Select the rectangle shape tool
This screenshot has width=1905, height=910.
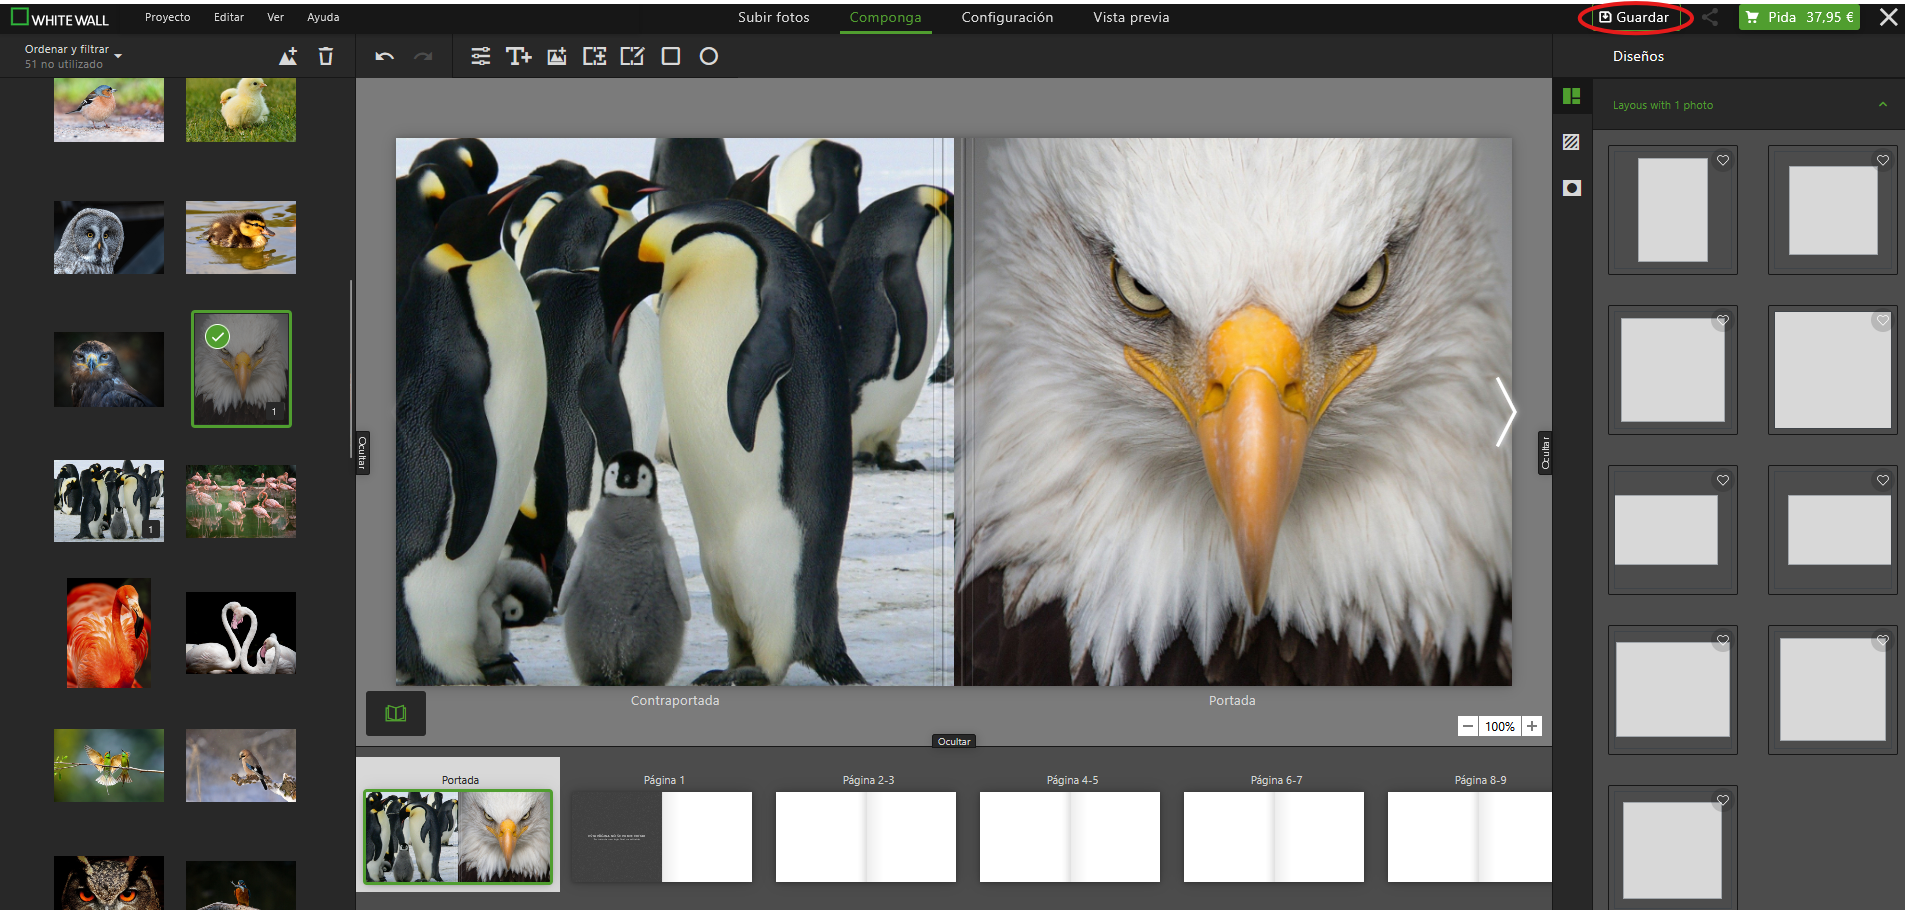(x=671, y=57)
